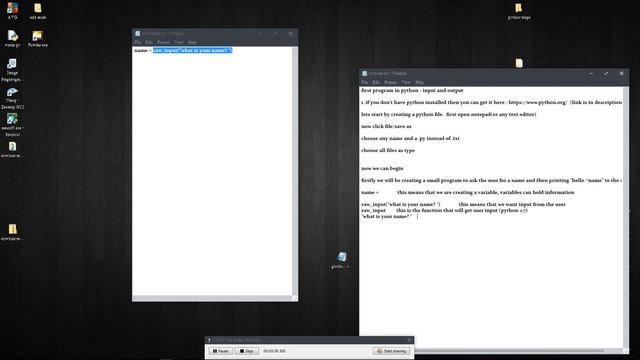Open the File menu in the left Notepad
This screenshot has width=640, height=360.
[138, 42]
